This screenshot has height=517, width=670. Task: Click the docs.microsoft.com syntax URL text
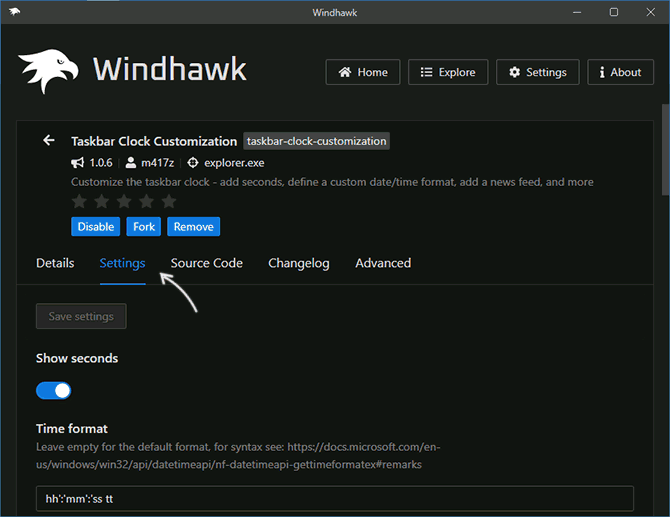[x=238, y=455]
